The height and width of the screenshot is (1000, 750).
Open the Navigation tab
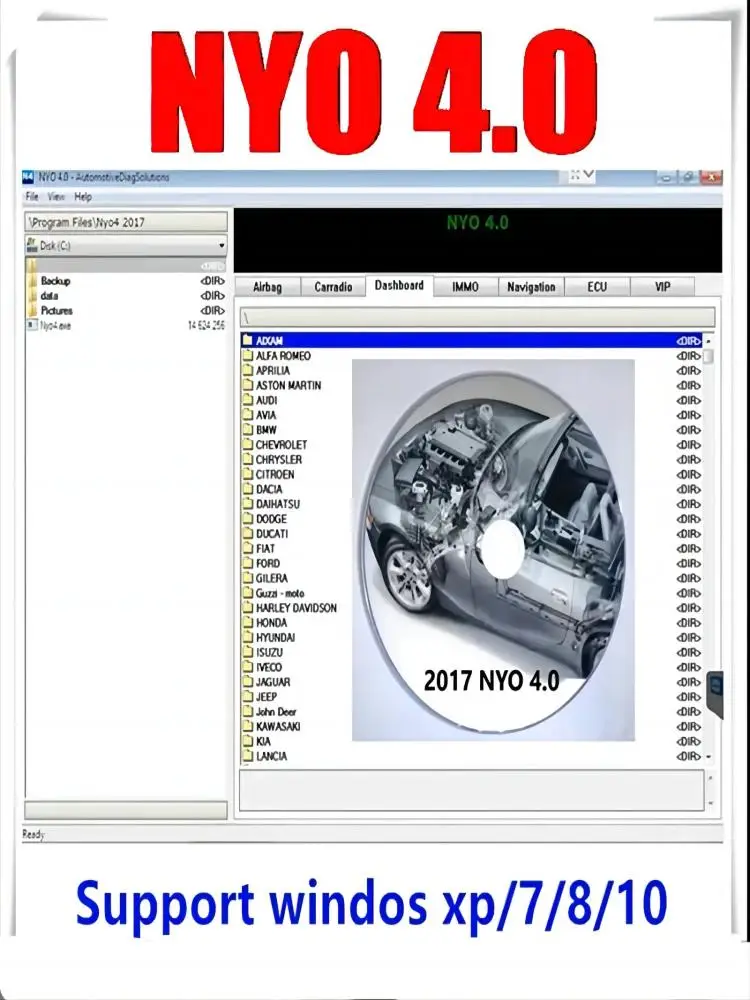click(531, 287)
